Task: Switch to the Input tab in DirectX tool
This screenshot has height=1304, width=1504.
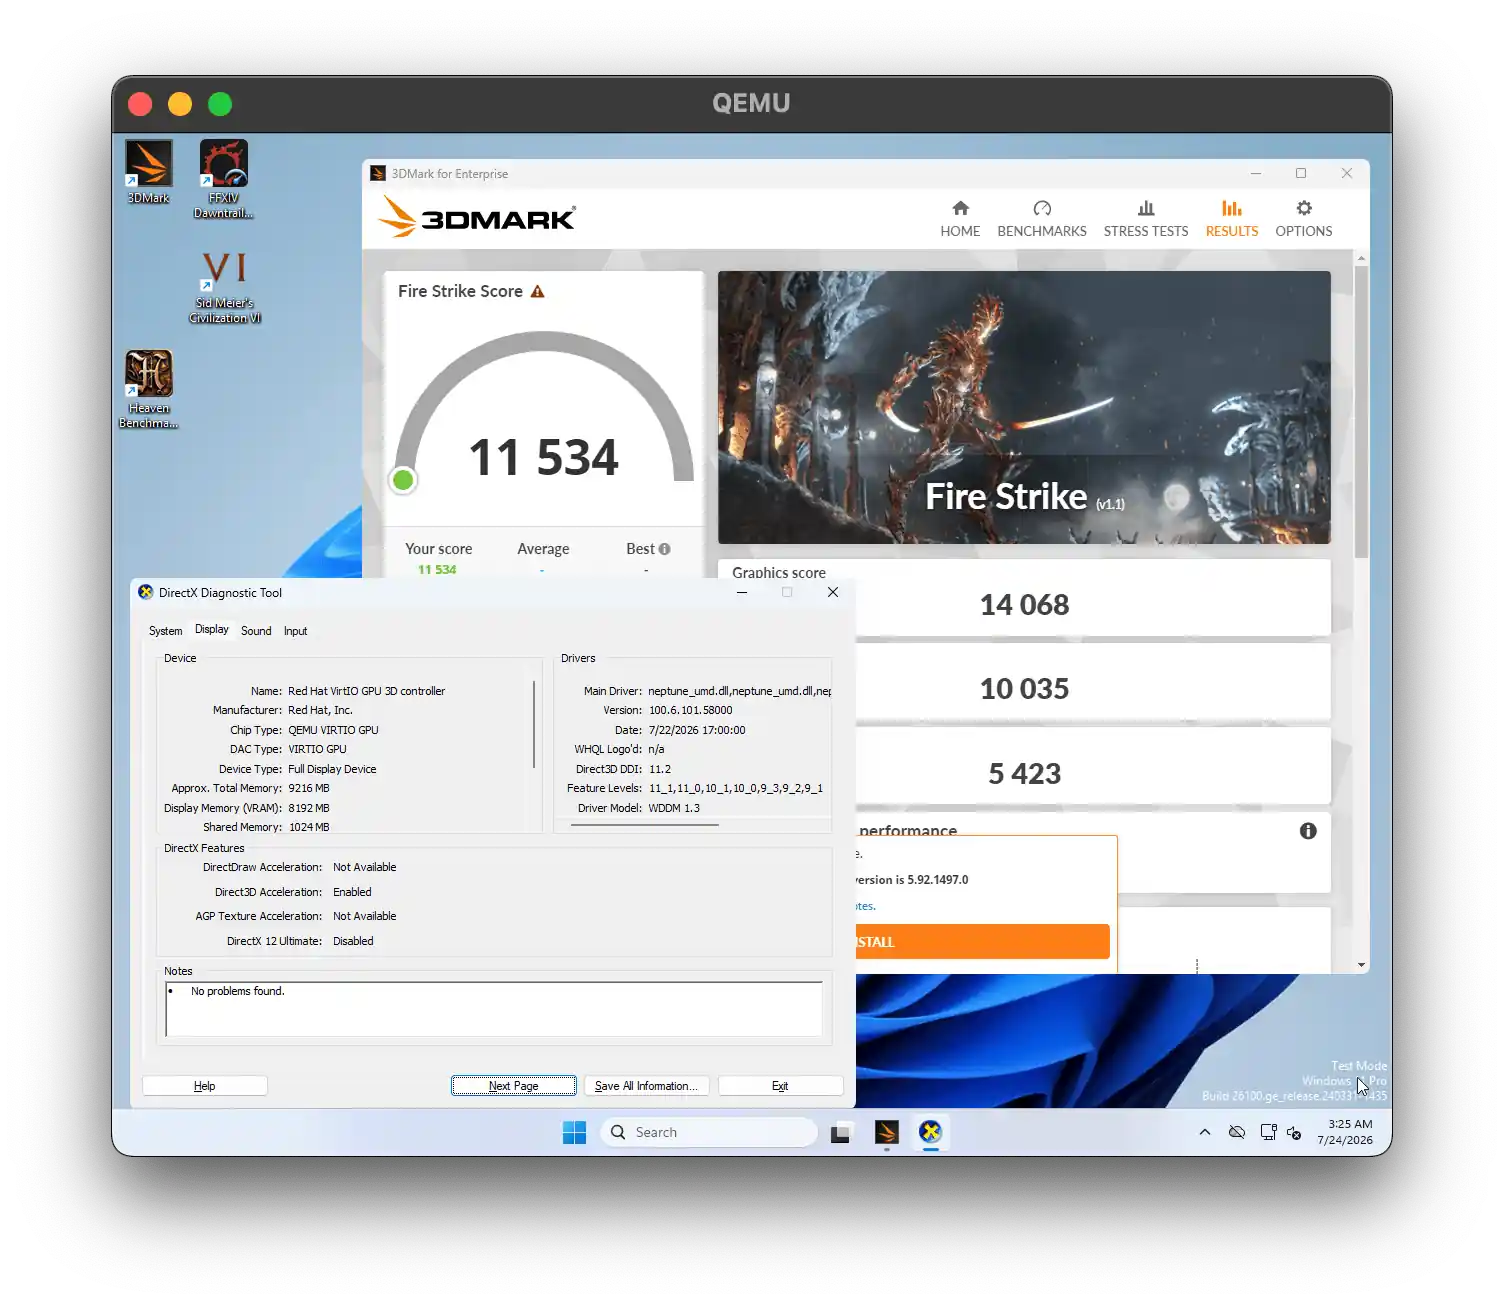Action: [x=295, y=631]
